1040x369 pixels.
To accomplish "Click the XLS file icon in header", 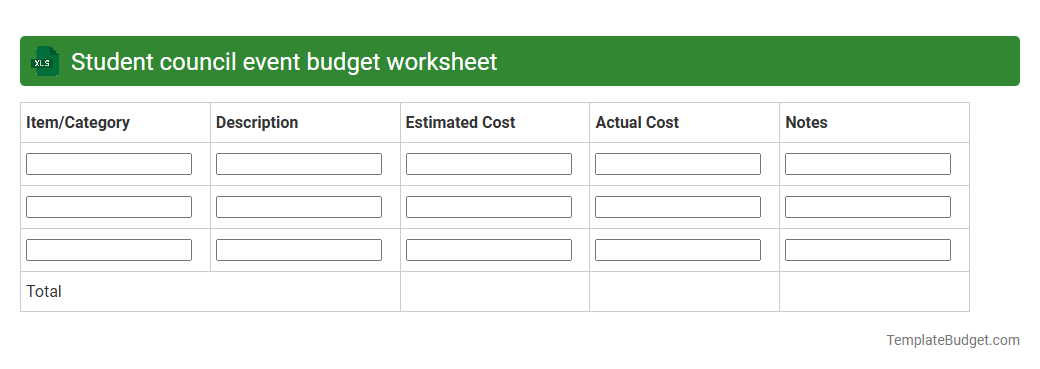I will click(44, 61).
